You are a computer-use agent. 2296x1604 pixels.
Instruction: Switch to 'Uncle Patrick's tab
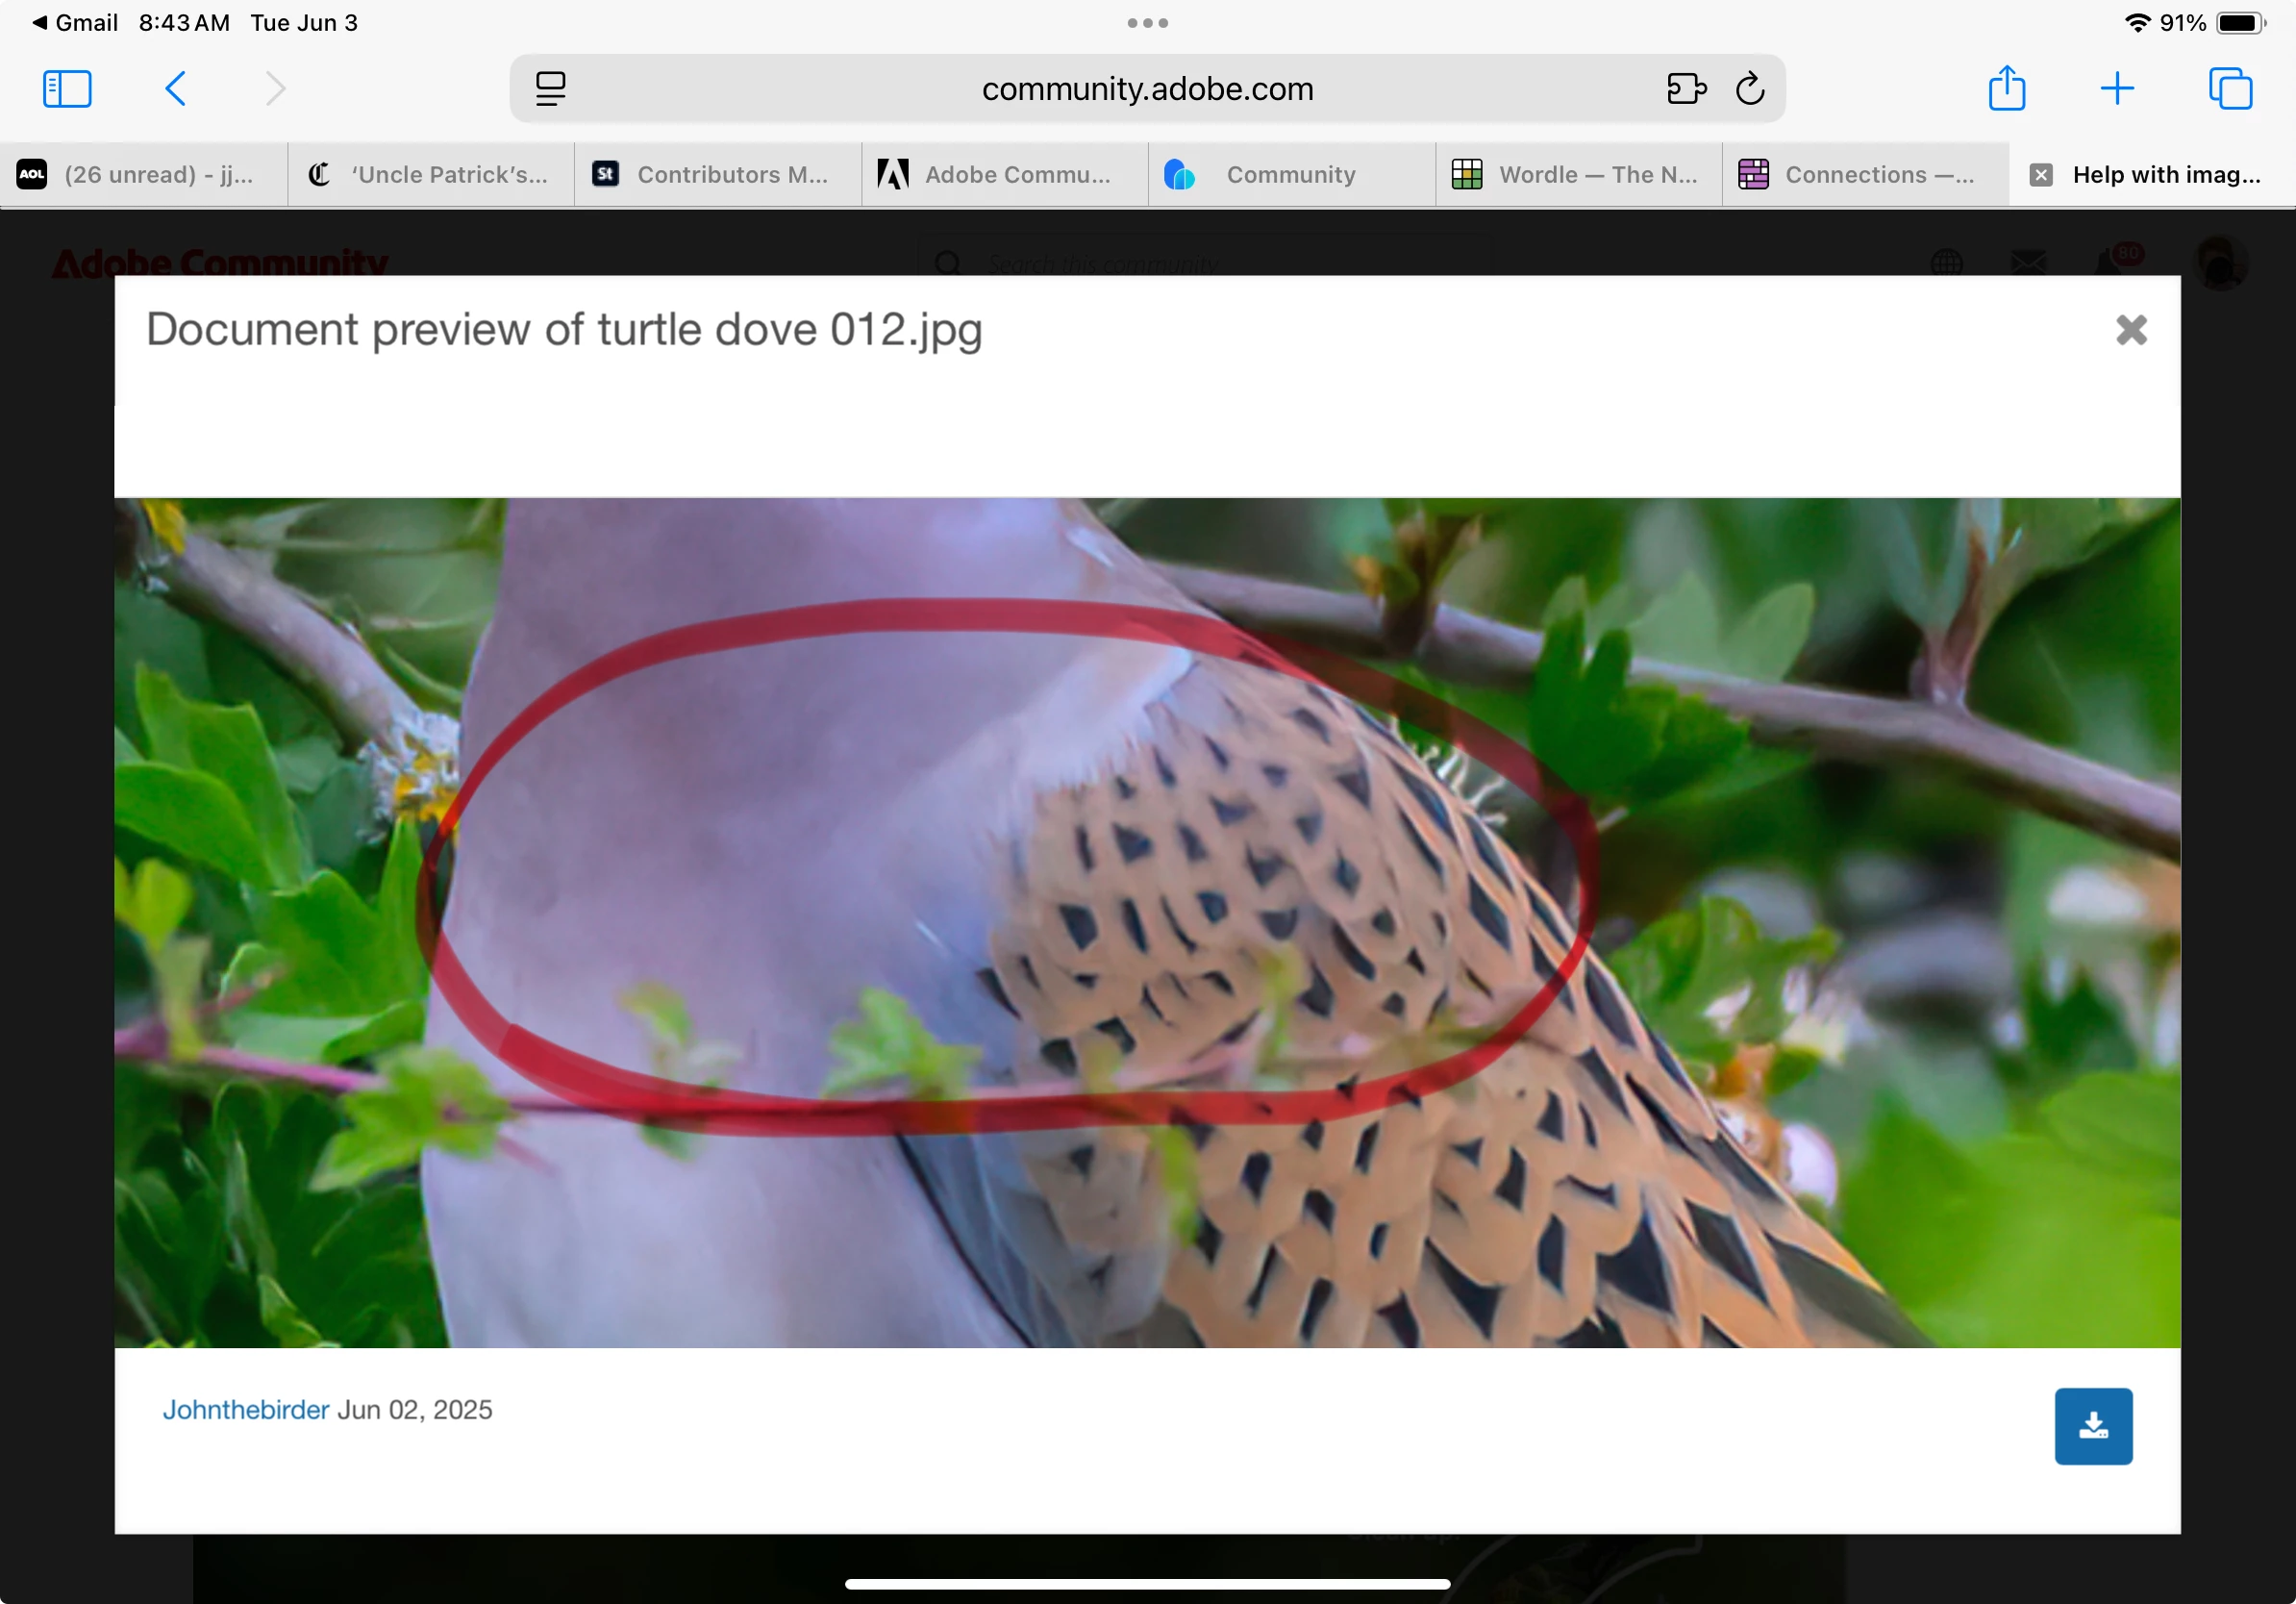(431, 175)
